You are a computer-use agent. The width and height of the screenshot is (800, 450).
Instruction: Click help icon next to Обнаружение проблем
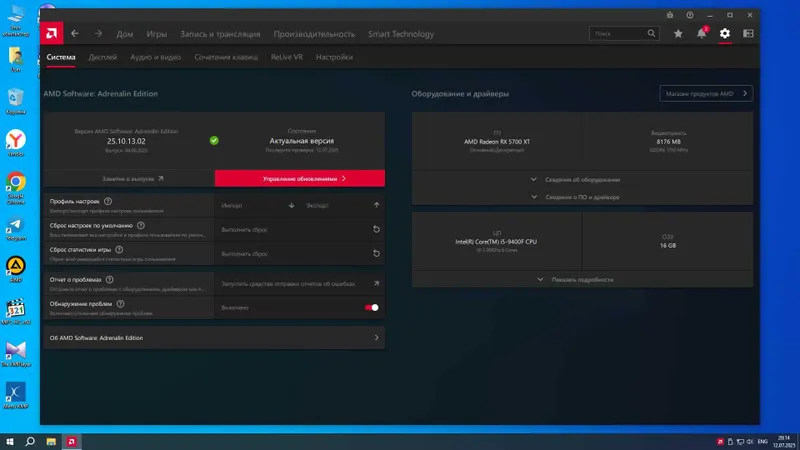click(120, 304)
